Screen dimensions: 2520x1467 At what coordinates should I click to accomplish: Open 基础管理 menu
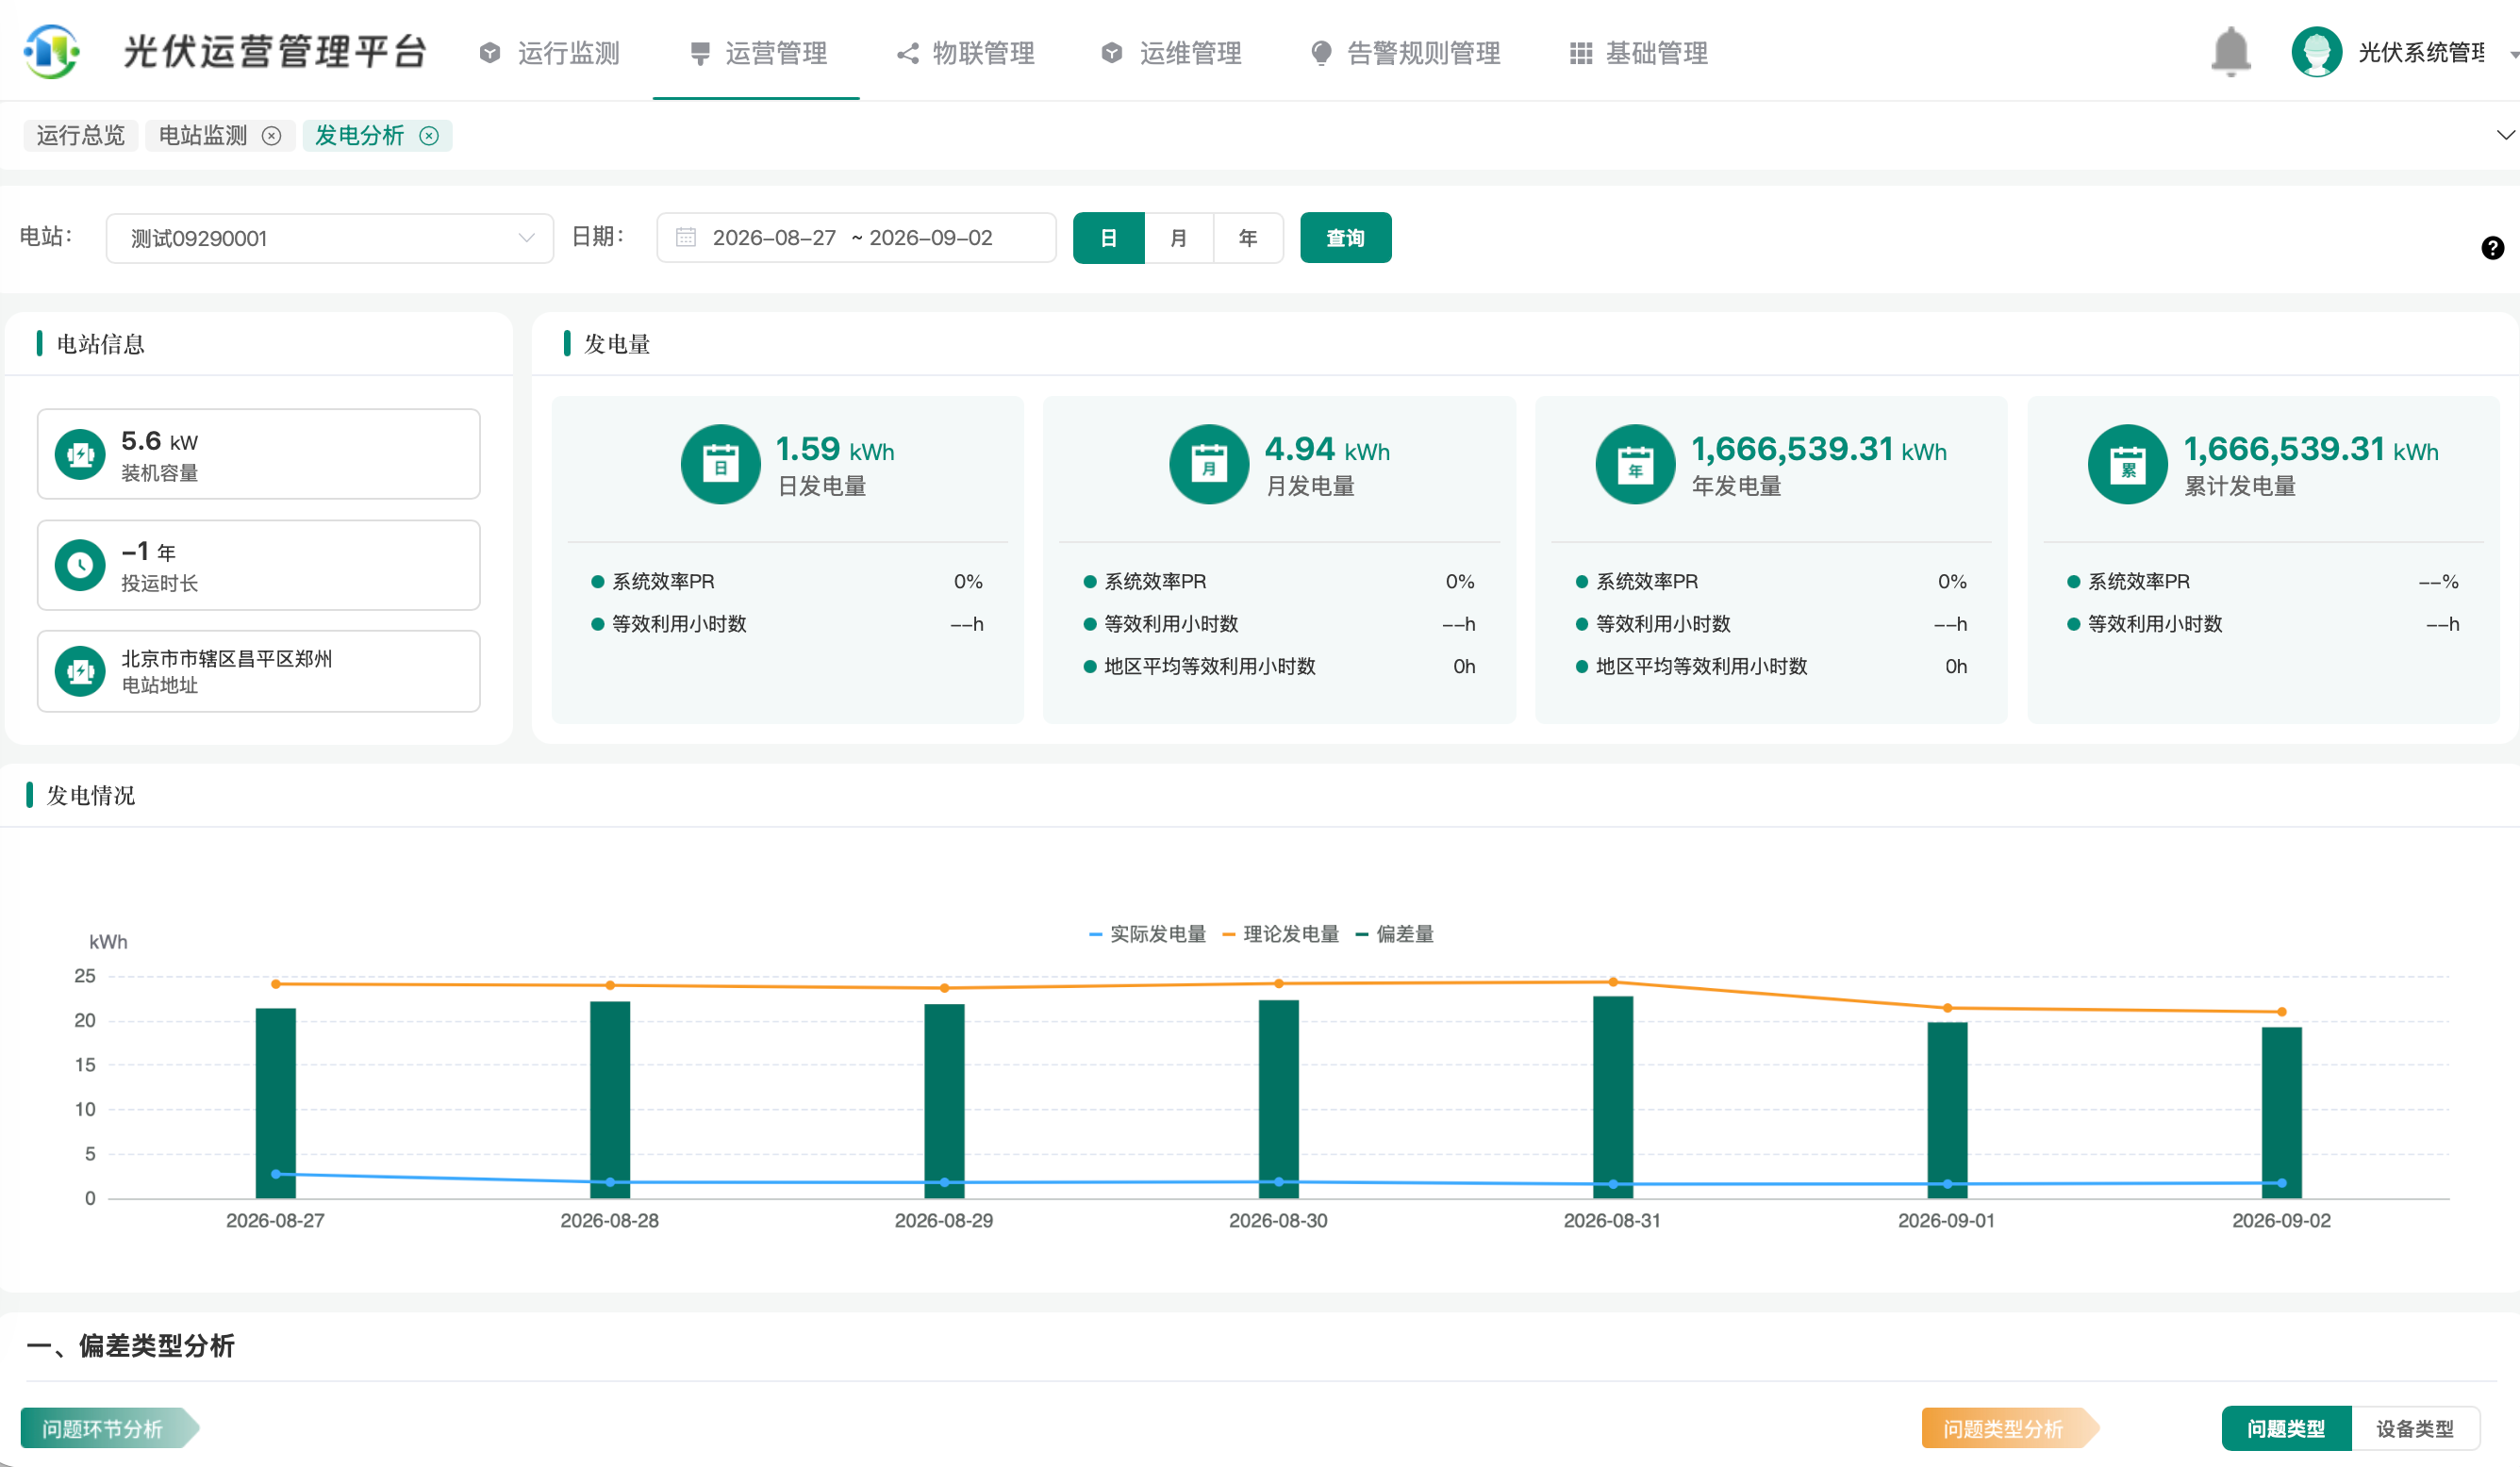click(1639, 53)
